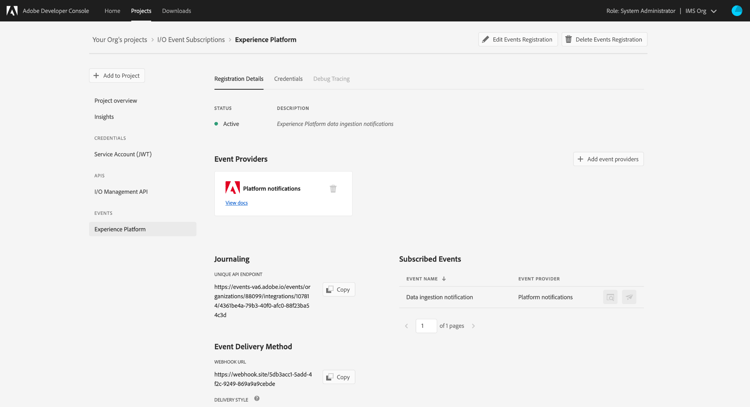Sort by Event Name arrow
This screenshot has height=407, width=750.
tap(444, 278)
